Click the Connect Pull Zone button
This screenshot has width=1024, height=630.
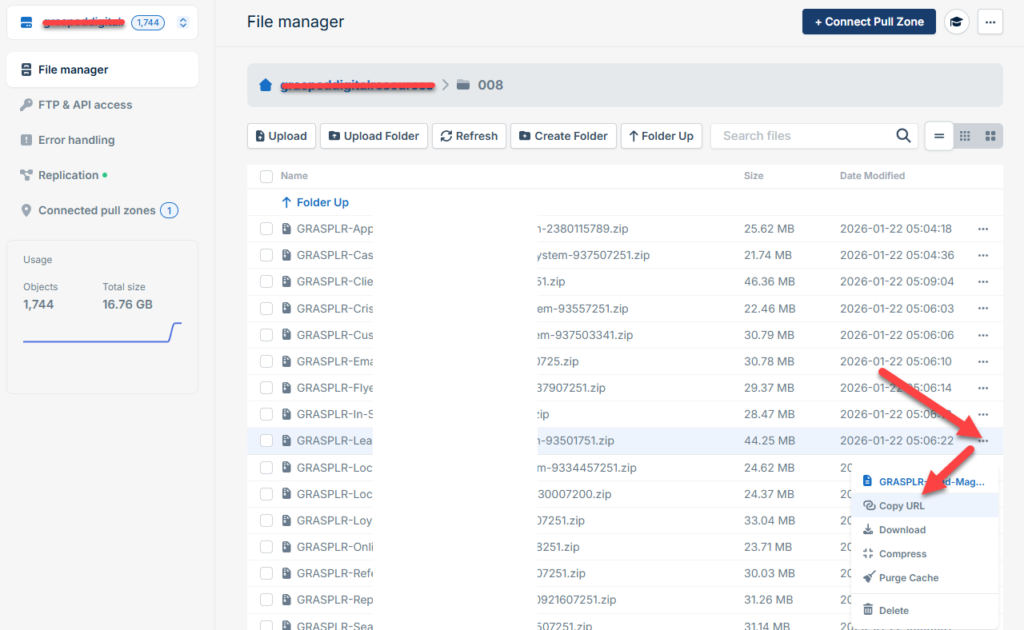[x=868, y=22]
